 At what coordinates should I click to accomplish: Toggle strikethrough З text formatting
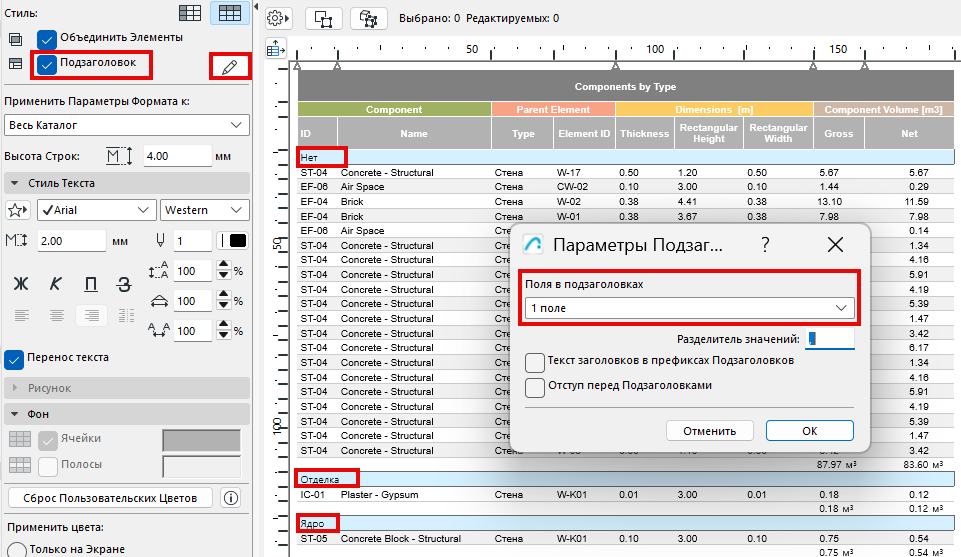[124, 283]
